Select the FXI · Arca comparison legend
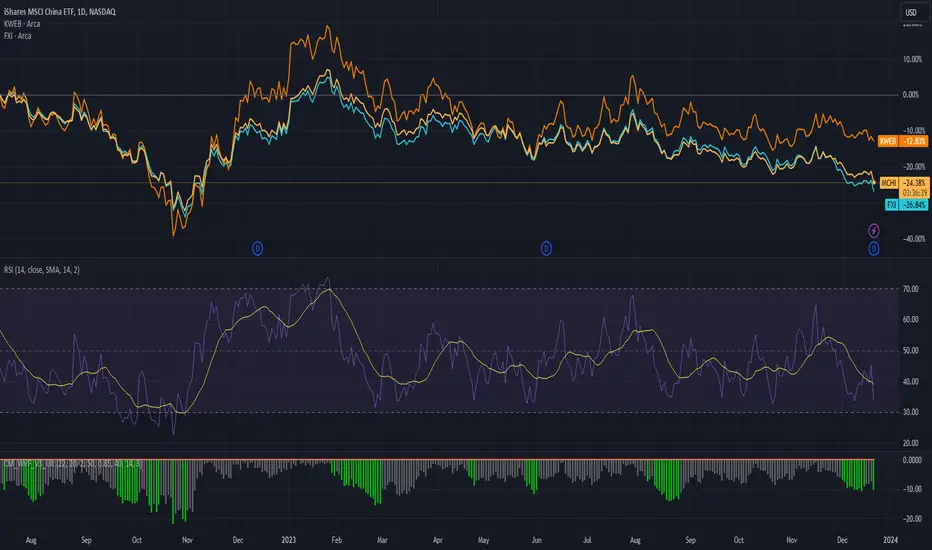The image size is (932, 550). [17, 36]
